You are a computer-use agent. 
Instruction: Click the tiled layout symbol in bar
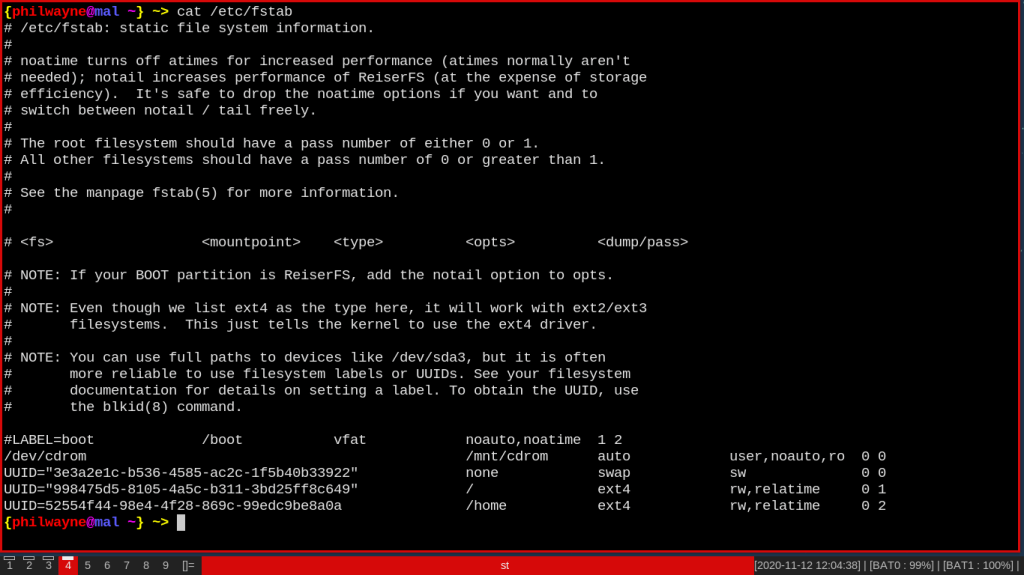[x=188, y=565]
